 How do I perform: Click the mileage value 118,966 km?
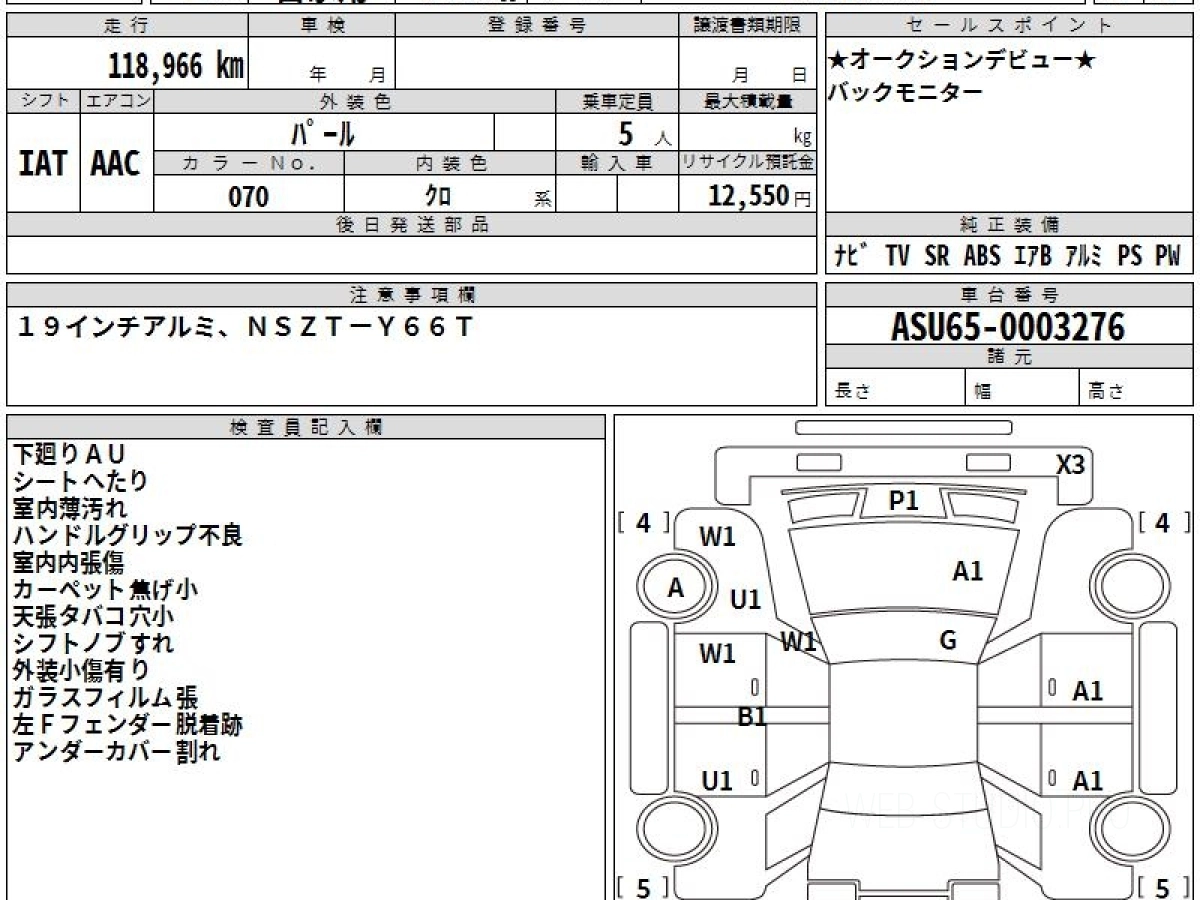[176, 66]
